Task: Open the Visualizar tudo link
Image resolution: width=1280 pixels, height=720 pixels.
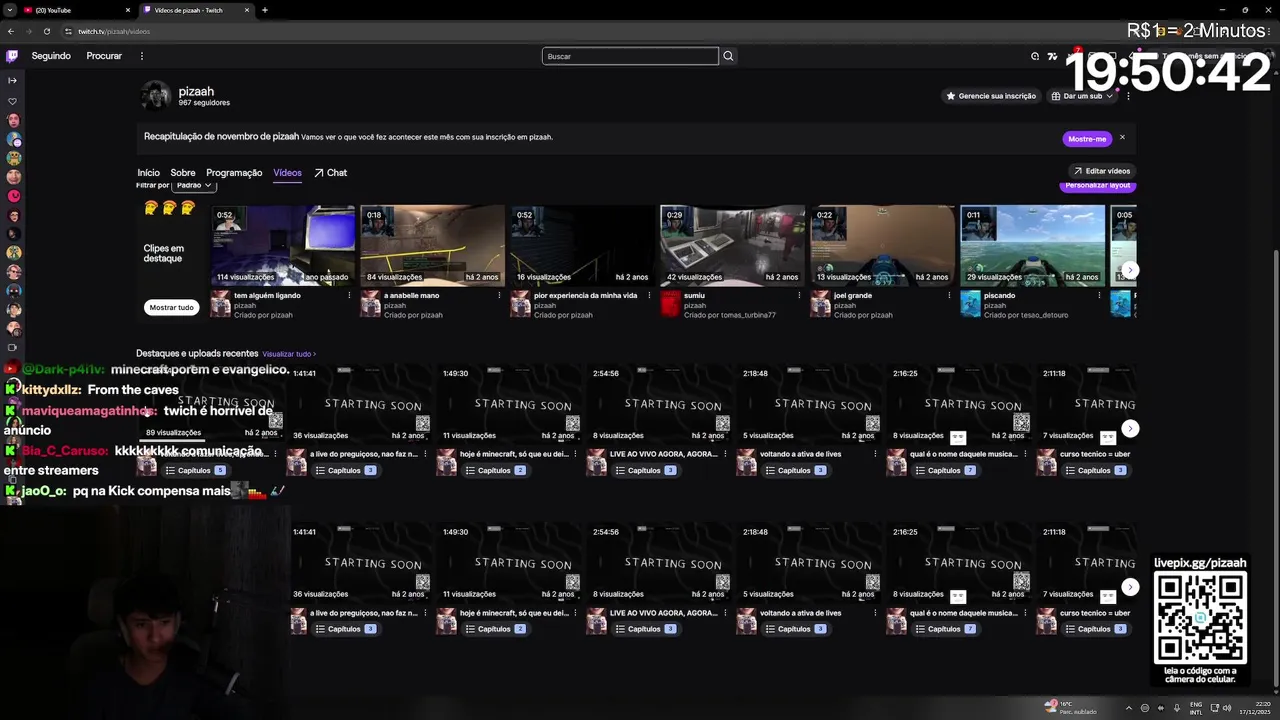Action: pos(288,354)
